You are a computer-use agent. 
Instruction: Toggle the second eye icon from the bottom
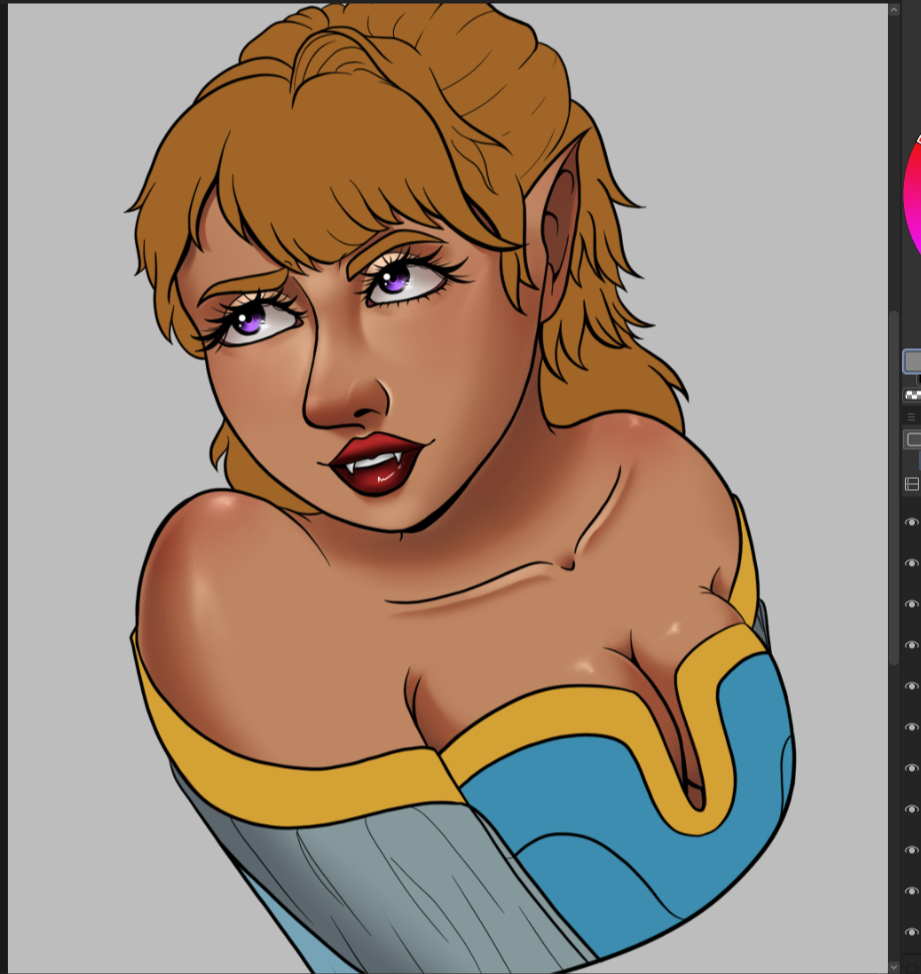(911, 892)
